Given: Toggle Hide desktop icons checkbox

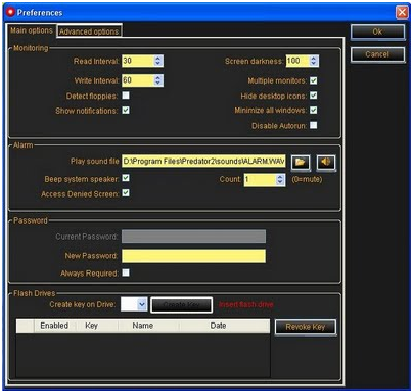Looking at the screenshot, I should click(x=314, y=96).
